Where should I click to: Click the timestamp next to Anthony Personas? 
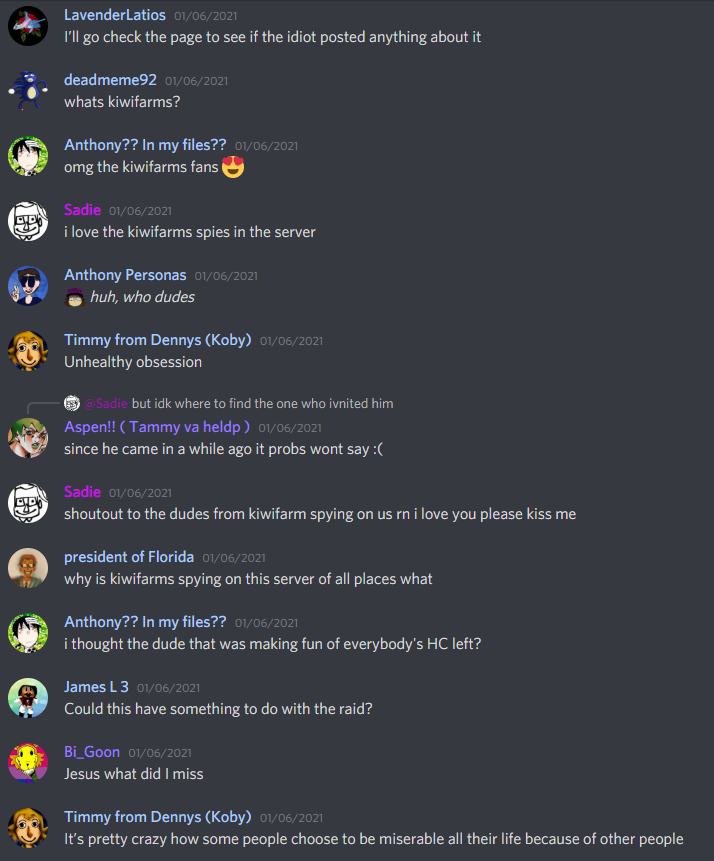pos(226,276)
